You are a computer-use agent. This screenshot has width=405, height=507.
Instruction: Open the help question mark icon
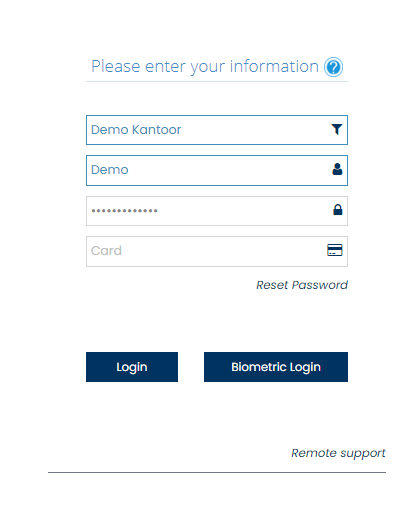333,67
